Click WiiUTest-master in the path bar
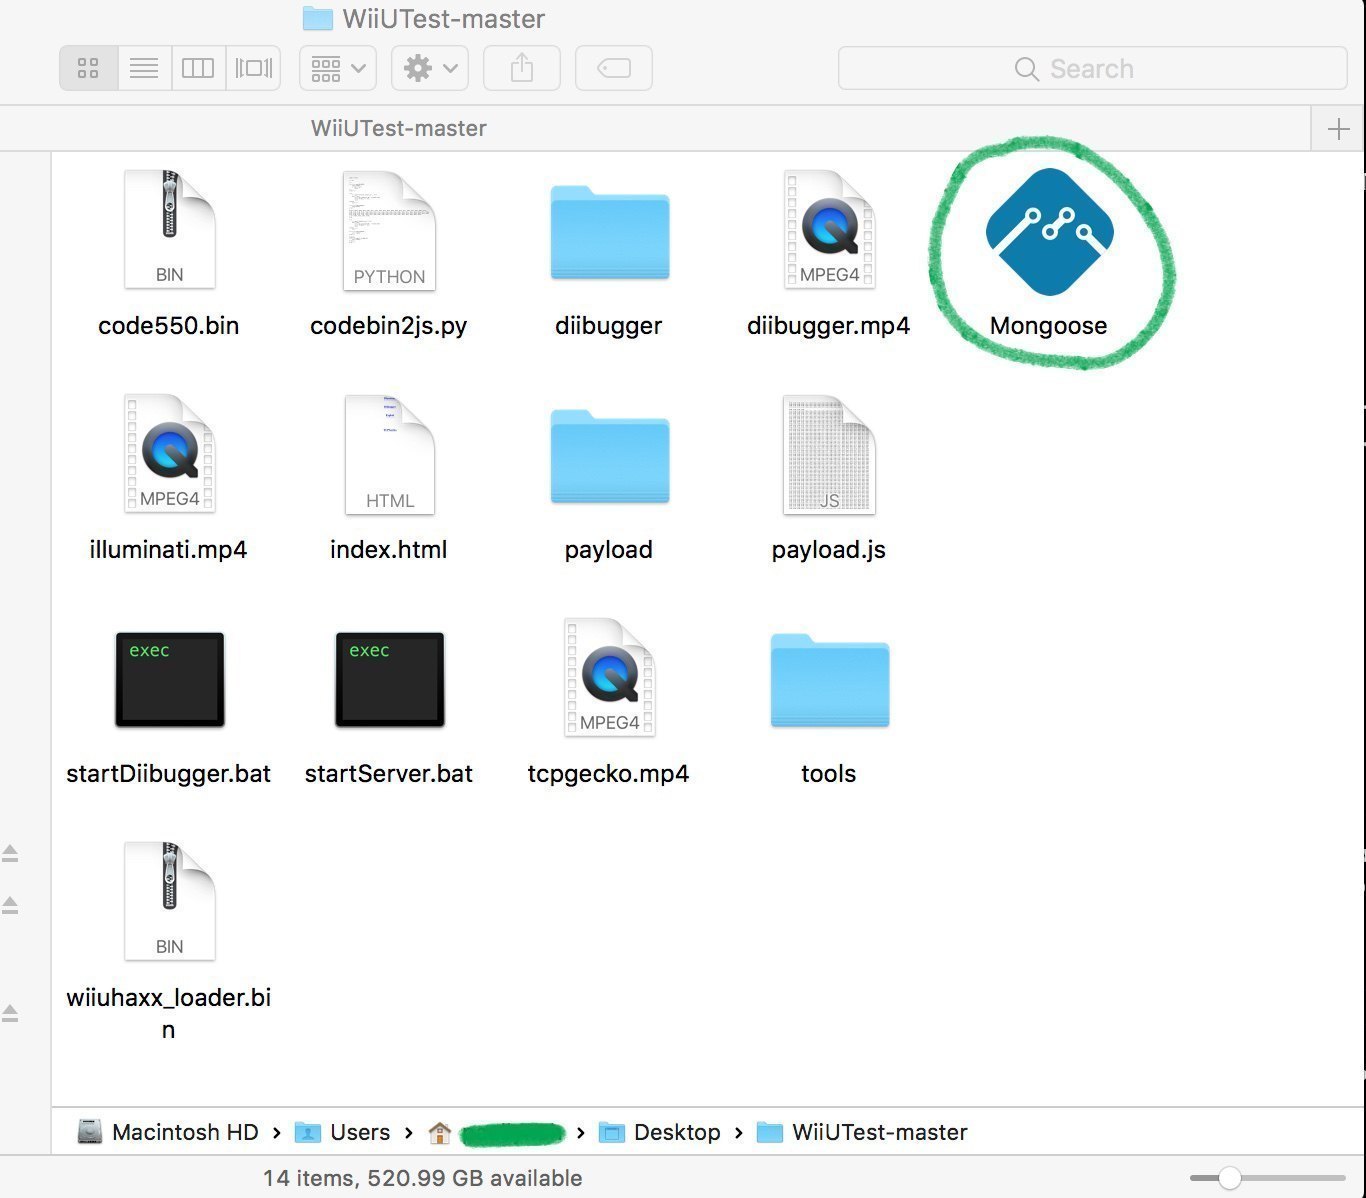 coord(862,1132)
